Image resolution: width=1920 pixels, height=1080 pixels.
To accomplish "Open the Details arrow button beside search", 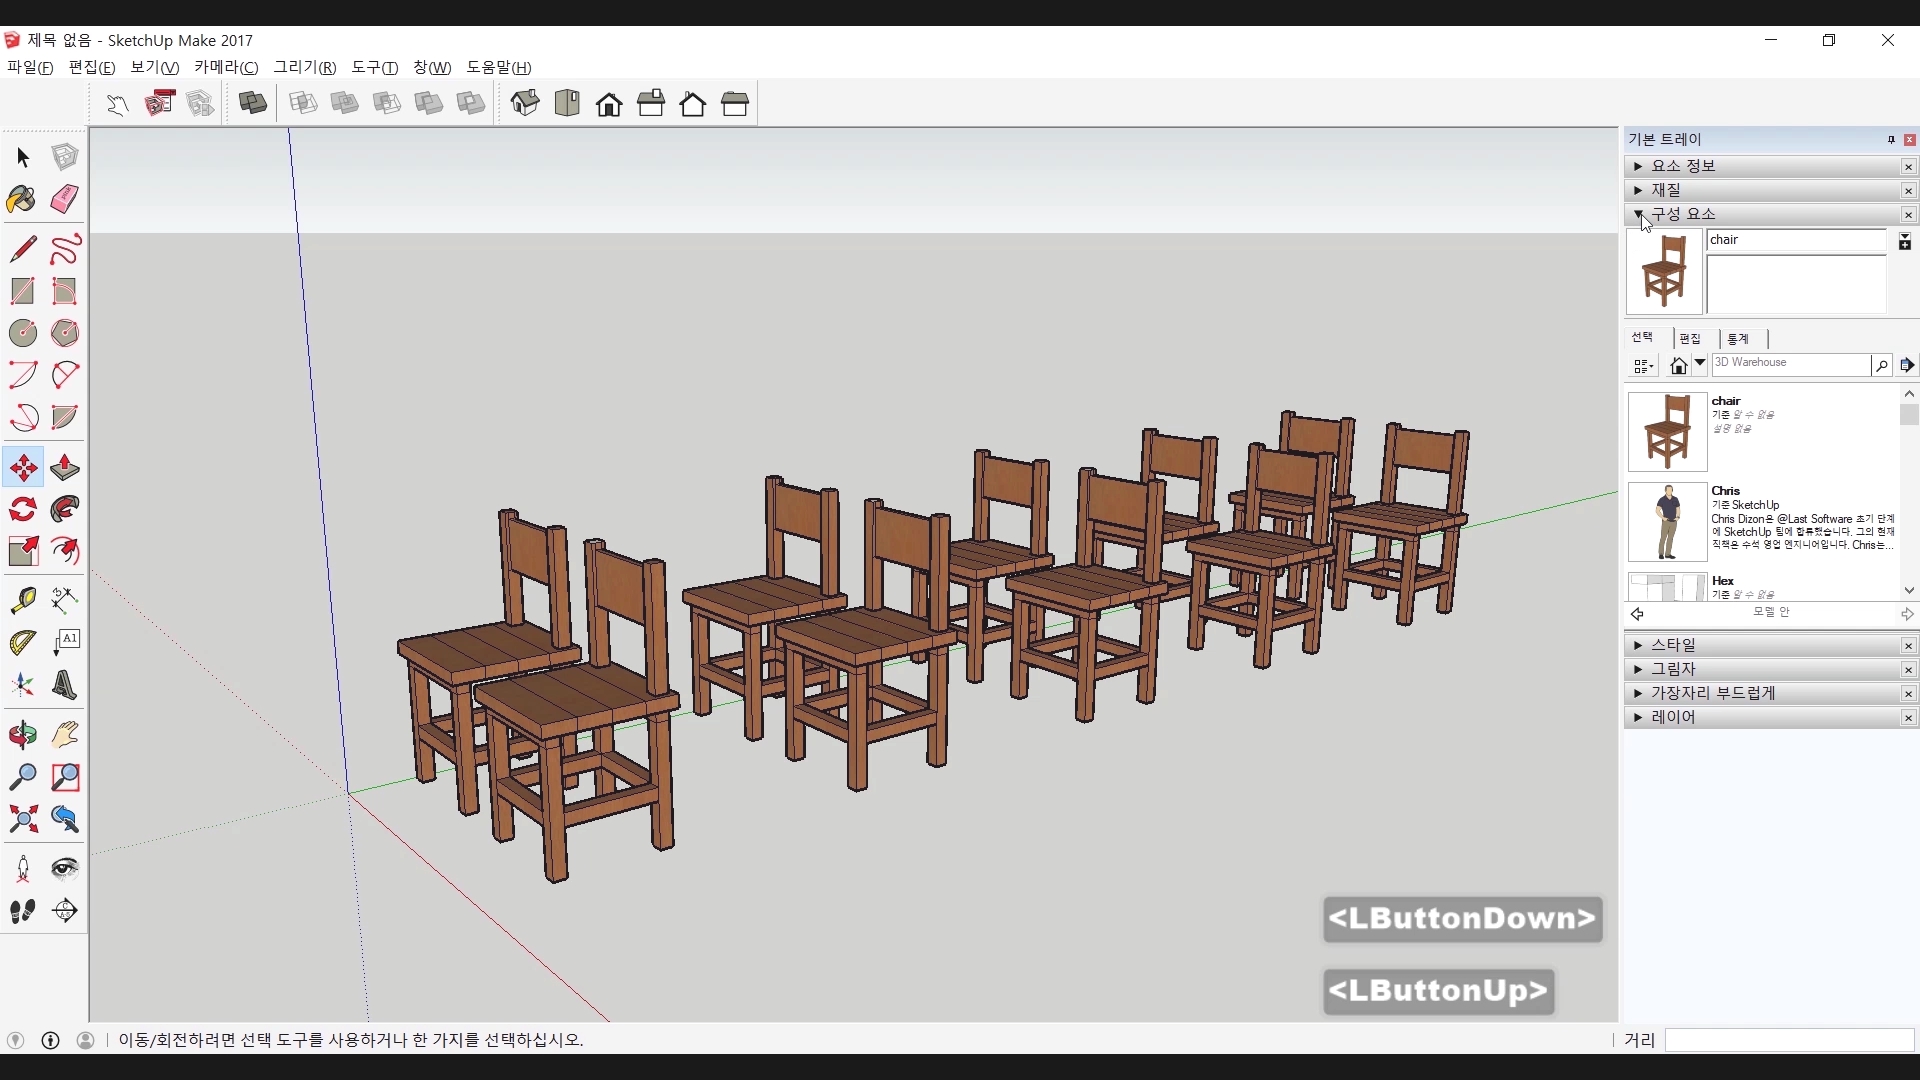I will 1907,365.
